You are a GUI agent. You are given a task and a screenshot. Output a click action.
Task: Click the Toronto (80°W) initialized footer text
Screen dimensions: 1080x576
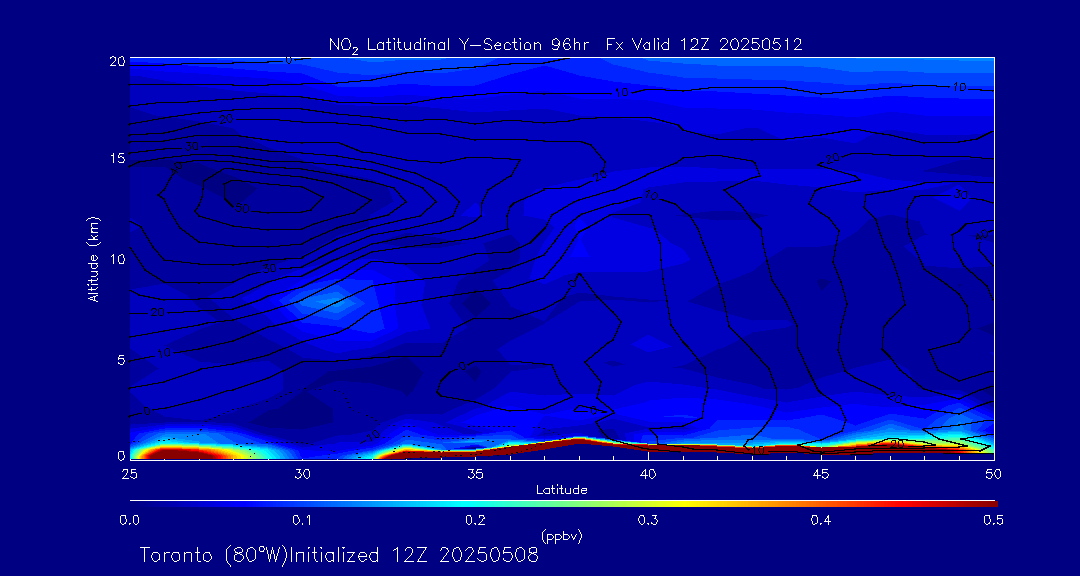click(x=339, y=555)
